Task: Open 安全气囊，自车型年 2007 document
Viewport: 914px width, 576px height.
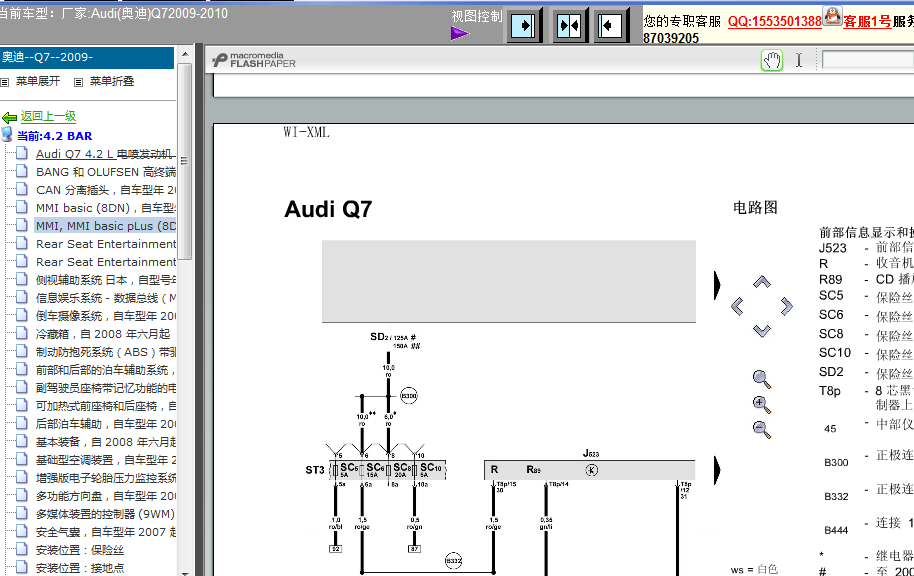Action: (x=106, y=532)
